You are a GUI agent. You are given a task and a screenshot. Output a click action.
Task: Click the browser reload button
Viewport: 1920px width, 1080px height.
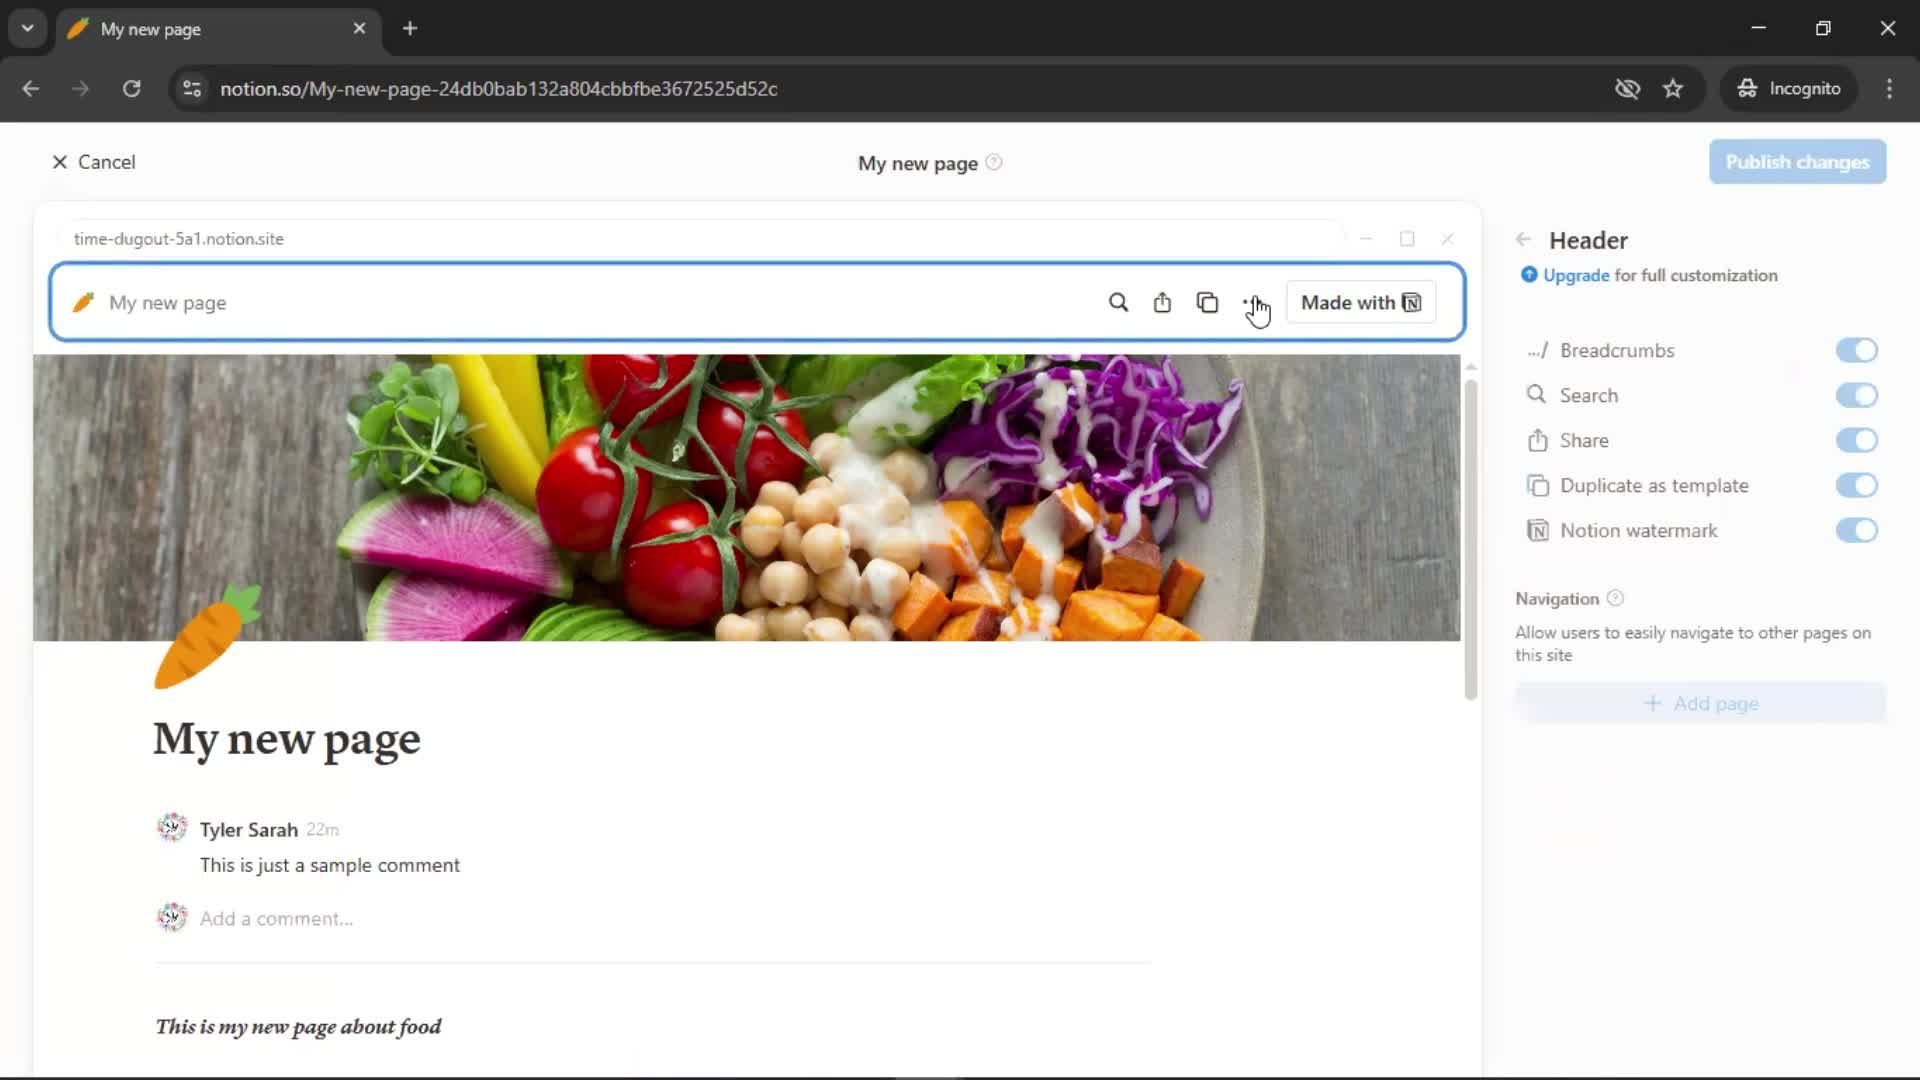[x=131, y=88]
